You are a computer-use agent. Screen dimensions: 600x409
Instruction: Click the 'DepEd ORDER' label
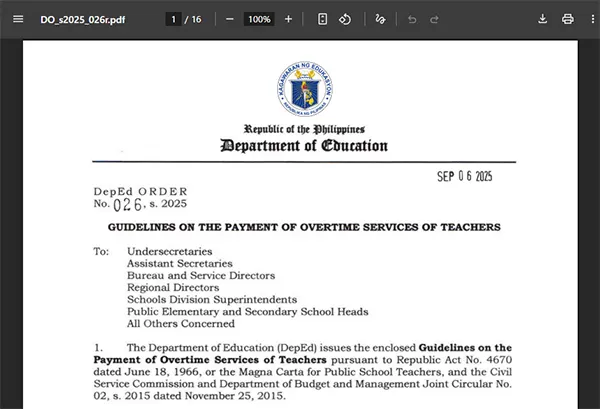(x=140, y=191)
